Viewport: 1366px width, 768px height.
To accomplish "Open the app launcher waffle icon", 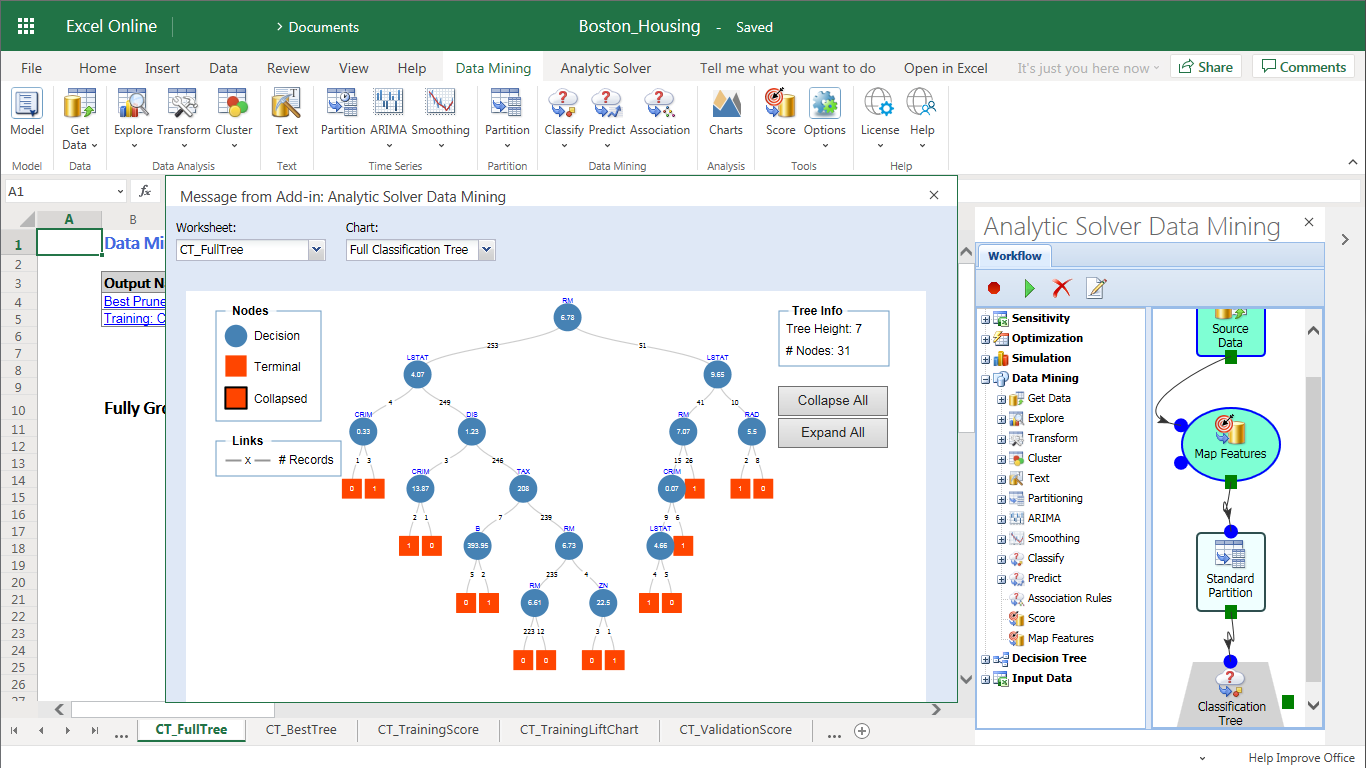I will click(26, 26).
